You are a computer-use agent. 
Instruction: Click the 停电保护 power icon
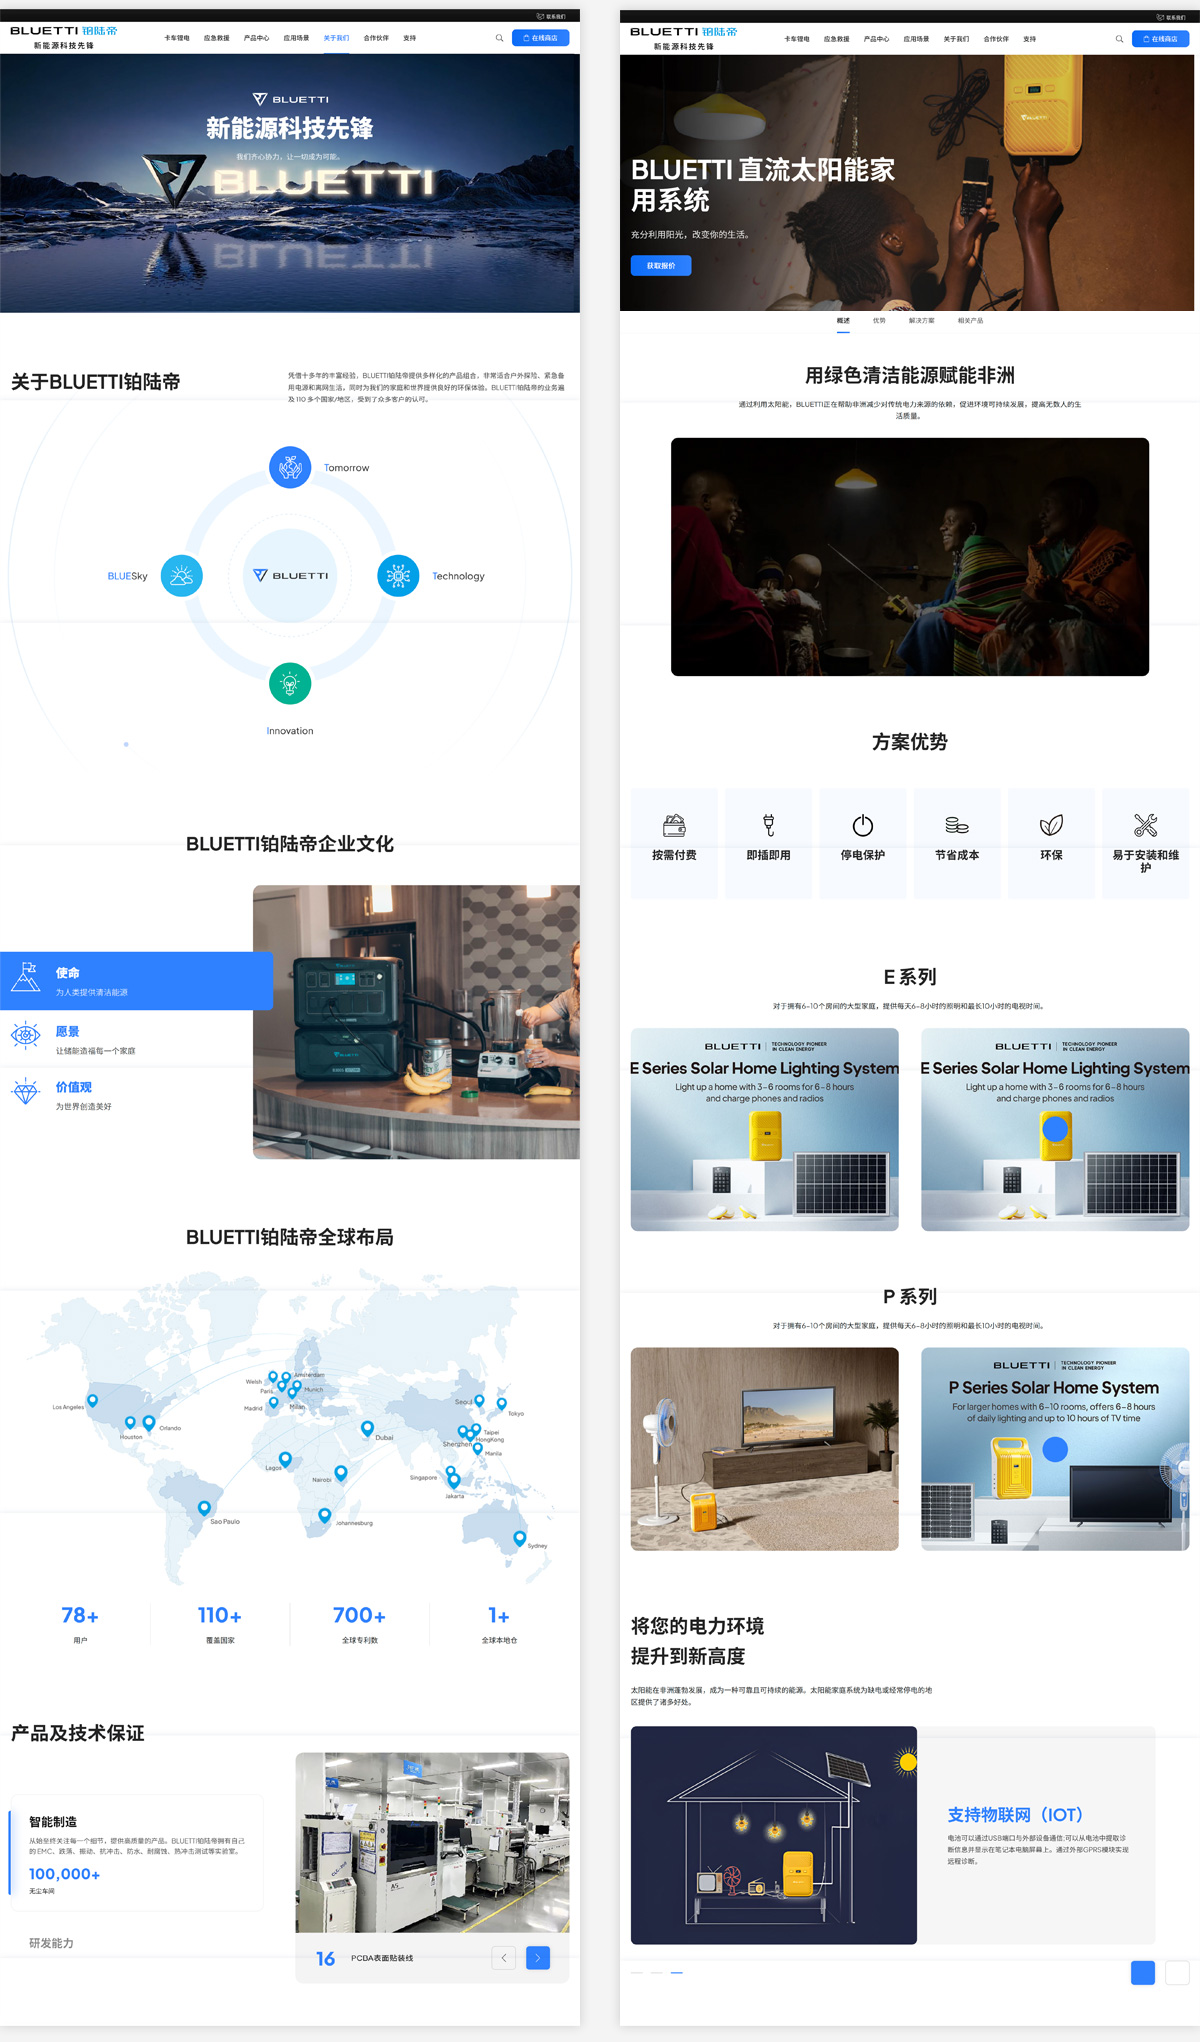pos(862,825)
